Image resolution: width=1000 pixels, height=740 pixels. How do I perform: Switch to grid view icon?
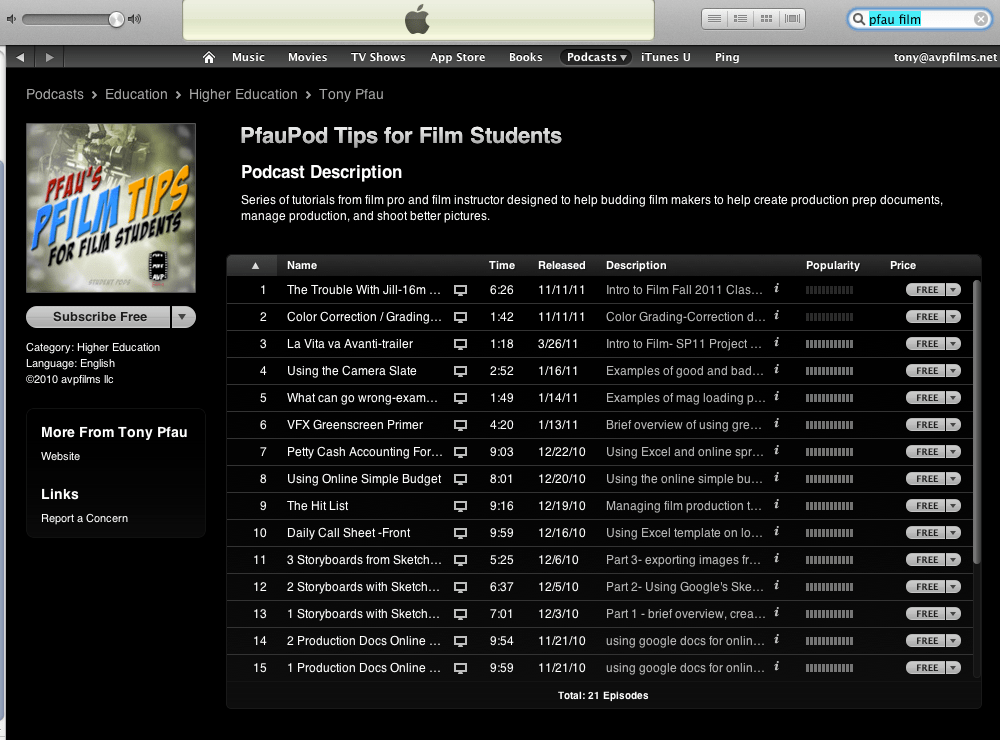767,18
